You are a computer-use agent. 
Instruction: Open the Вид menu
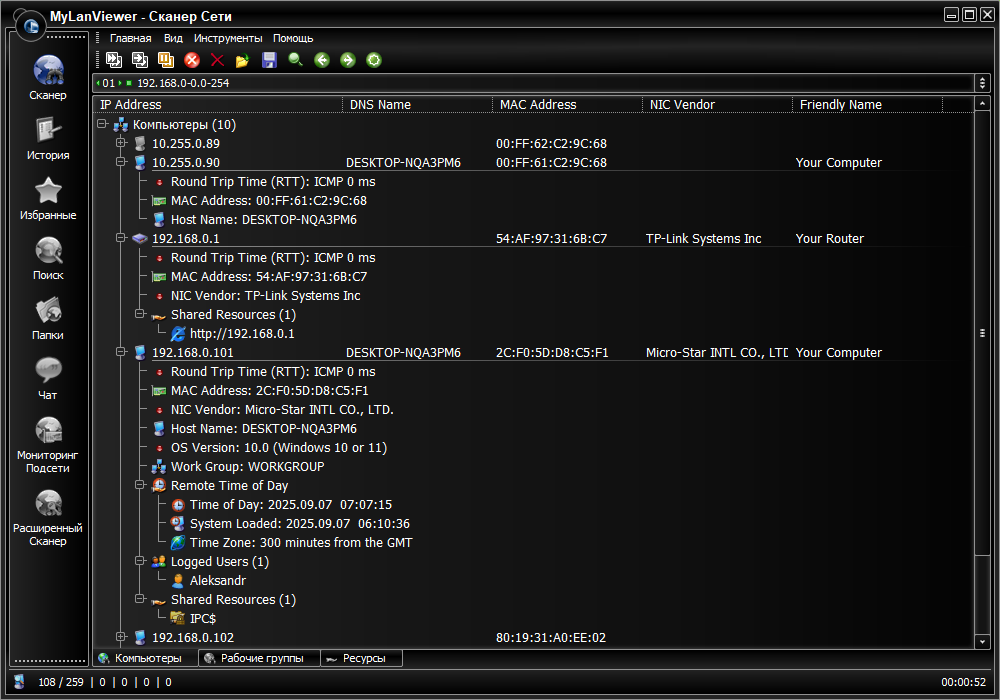173,38
